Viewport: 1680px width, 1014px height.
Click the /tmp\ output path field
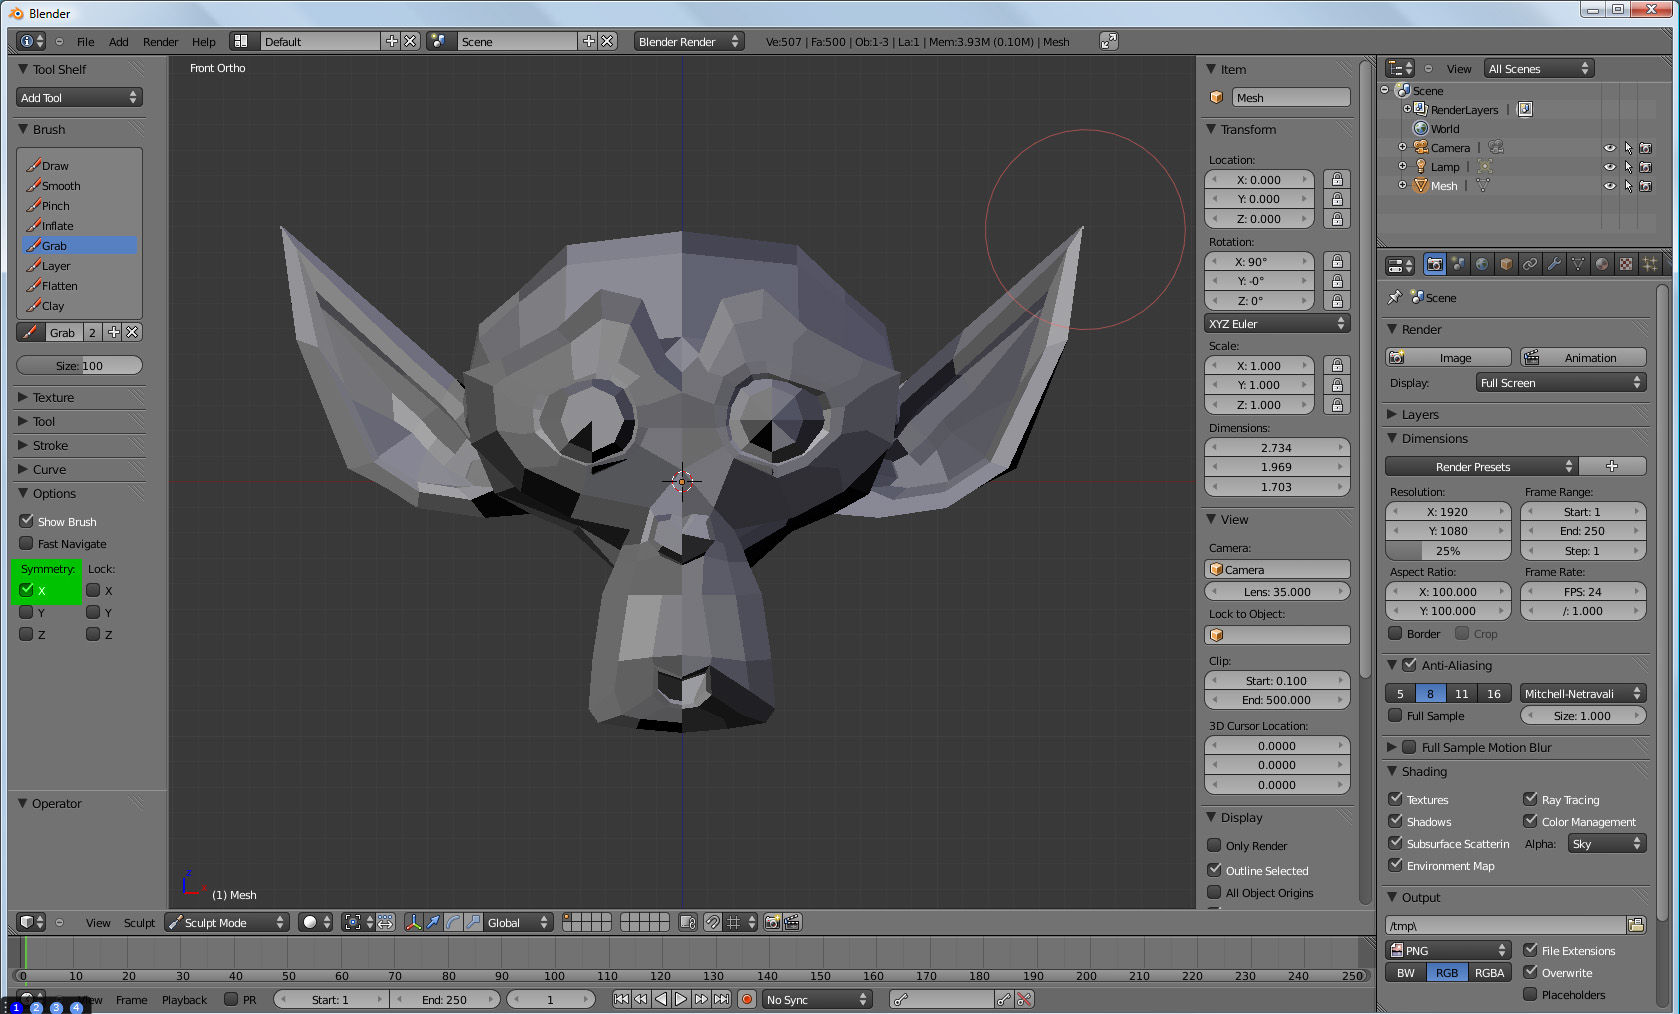click(x=1505, y=925)
